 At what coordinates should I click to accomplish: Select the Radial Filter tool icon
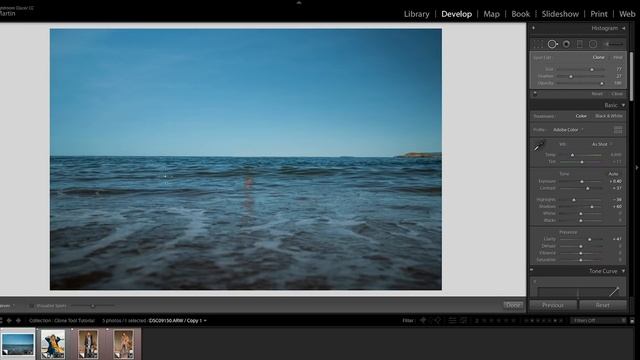tap(593, 44)
